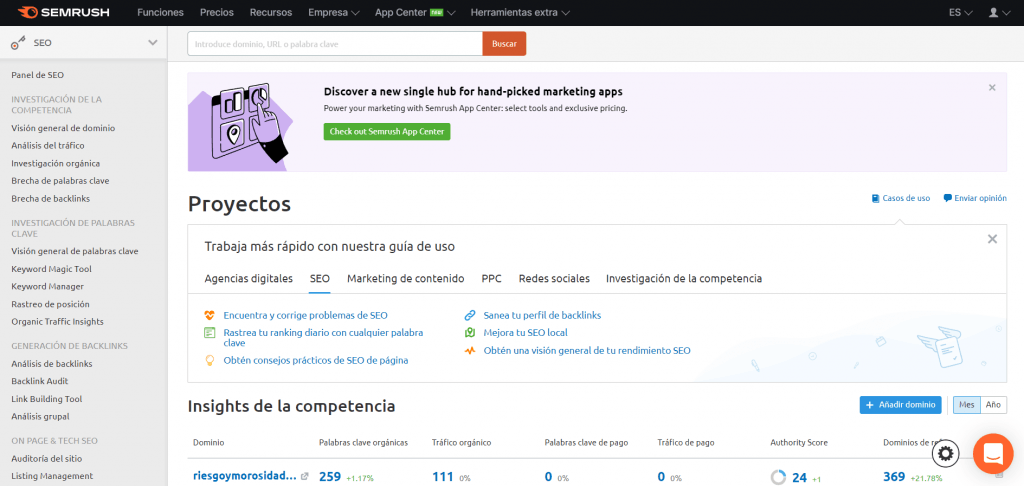Switch to Redes sociales tab
This screenshot has height=486, width=1024.
(554, 278)
